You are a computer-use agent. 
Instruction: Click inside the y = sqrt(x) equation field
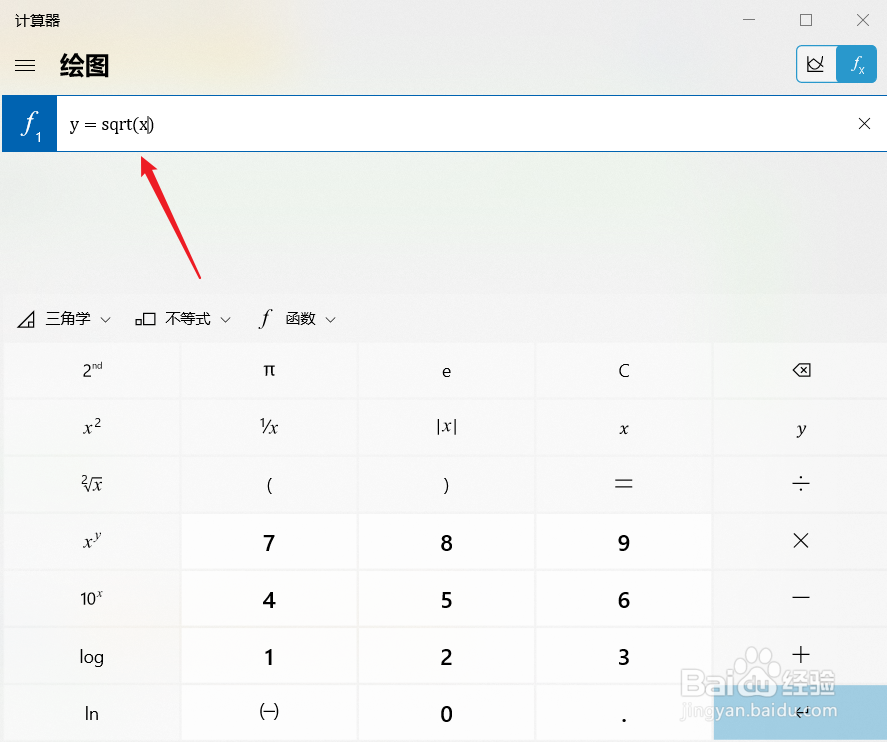click(x=300, y=123)
